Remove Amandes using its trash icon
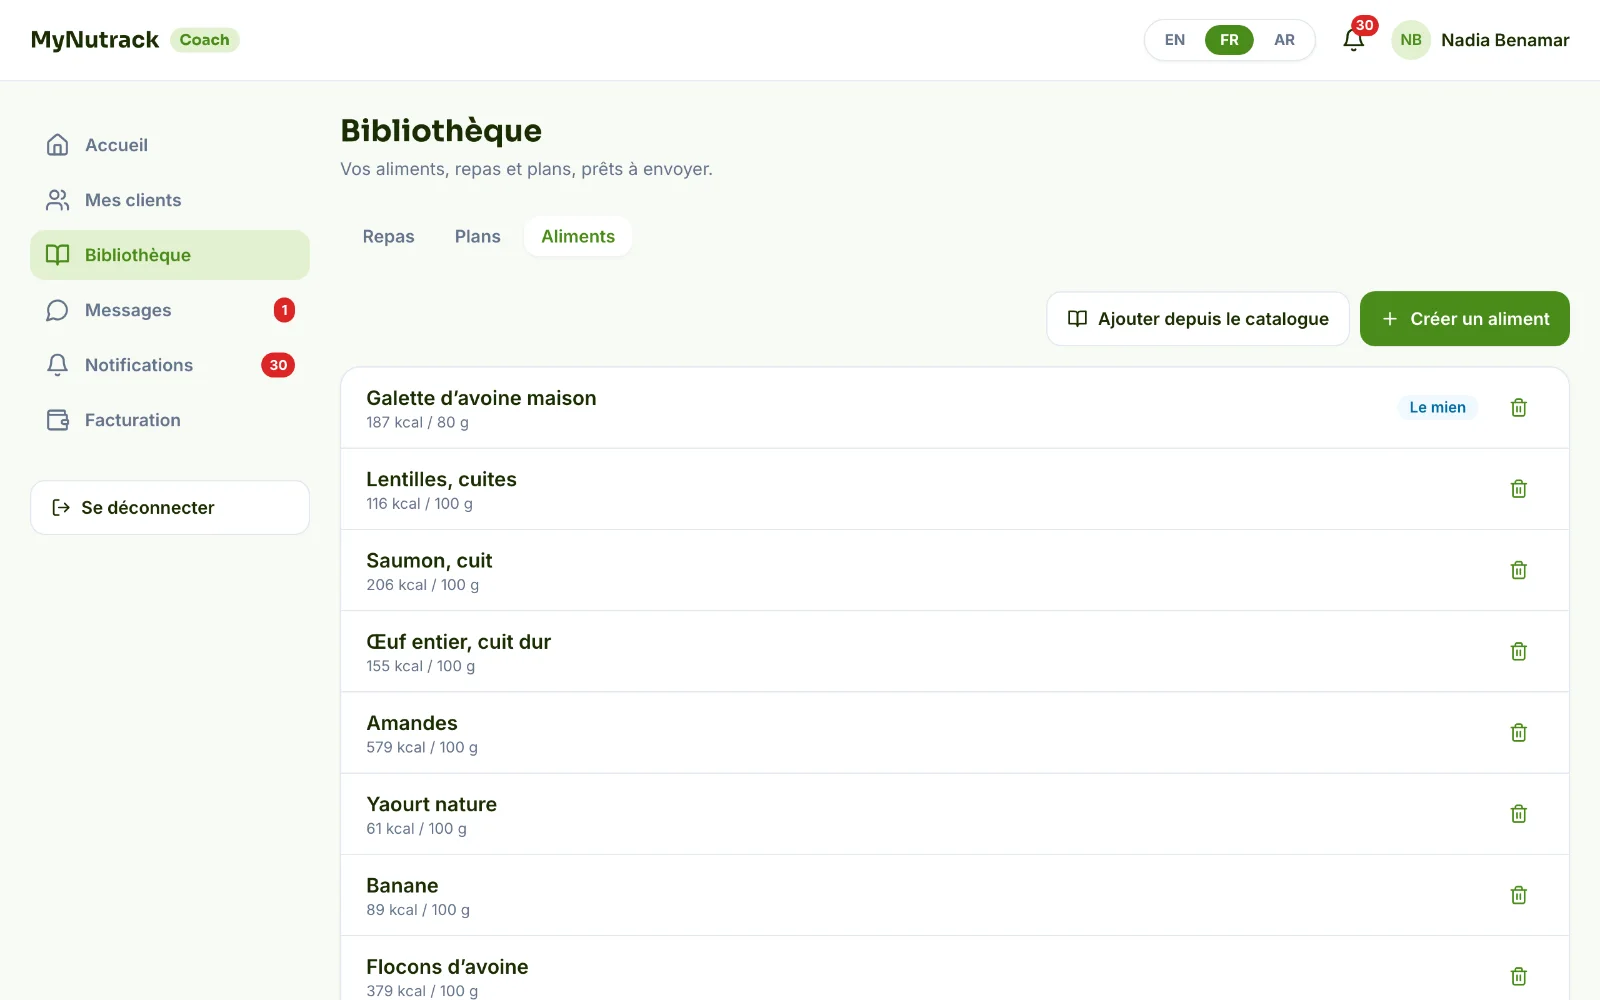The height and width of the screenshot is (1000, 1600). click(1518, 732)
